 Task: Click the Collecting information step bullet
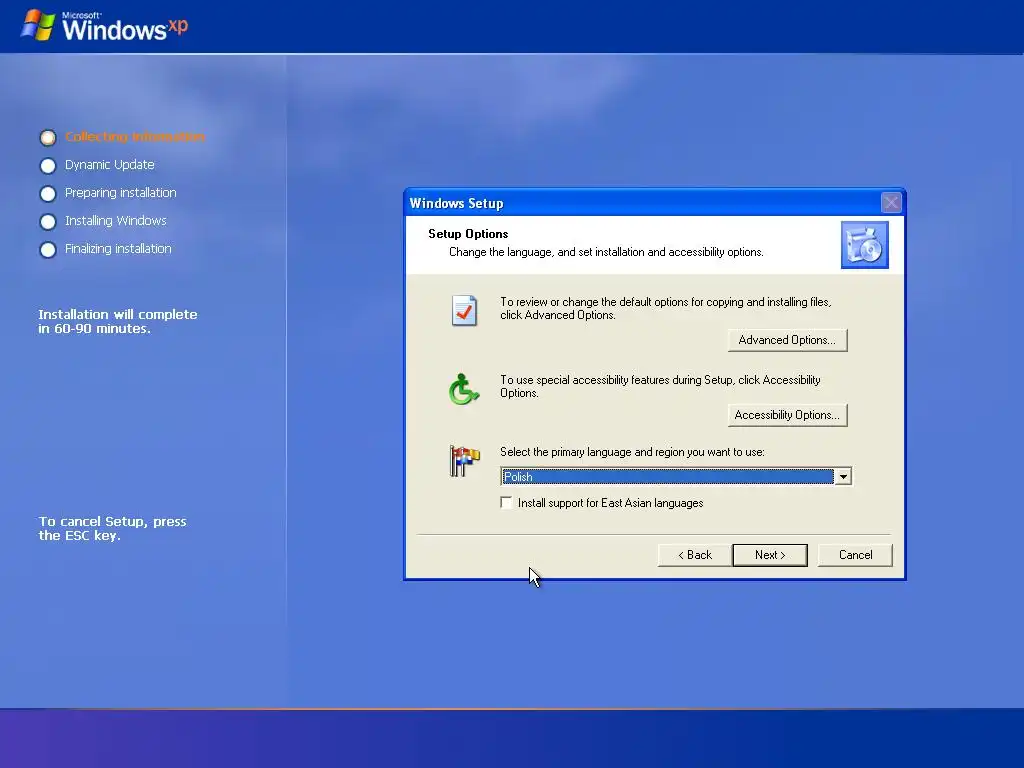(48, 138)
